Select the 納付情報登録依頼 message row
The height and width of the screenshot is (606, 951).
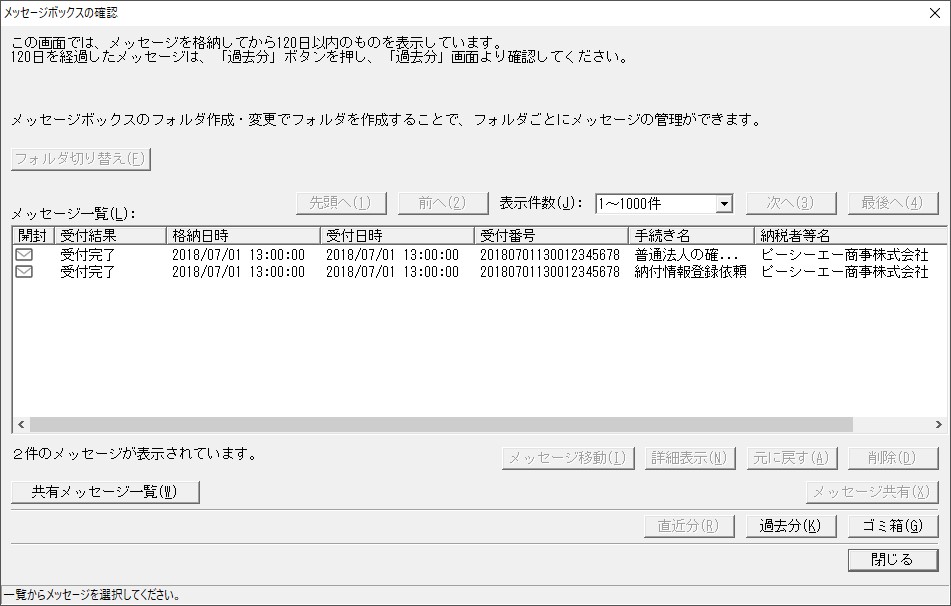click(479, 272)
